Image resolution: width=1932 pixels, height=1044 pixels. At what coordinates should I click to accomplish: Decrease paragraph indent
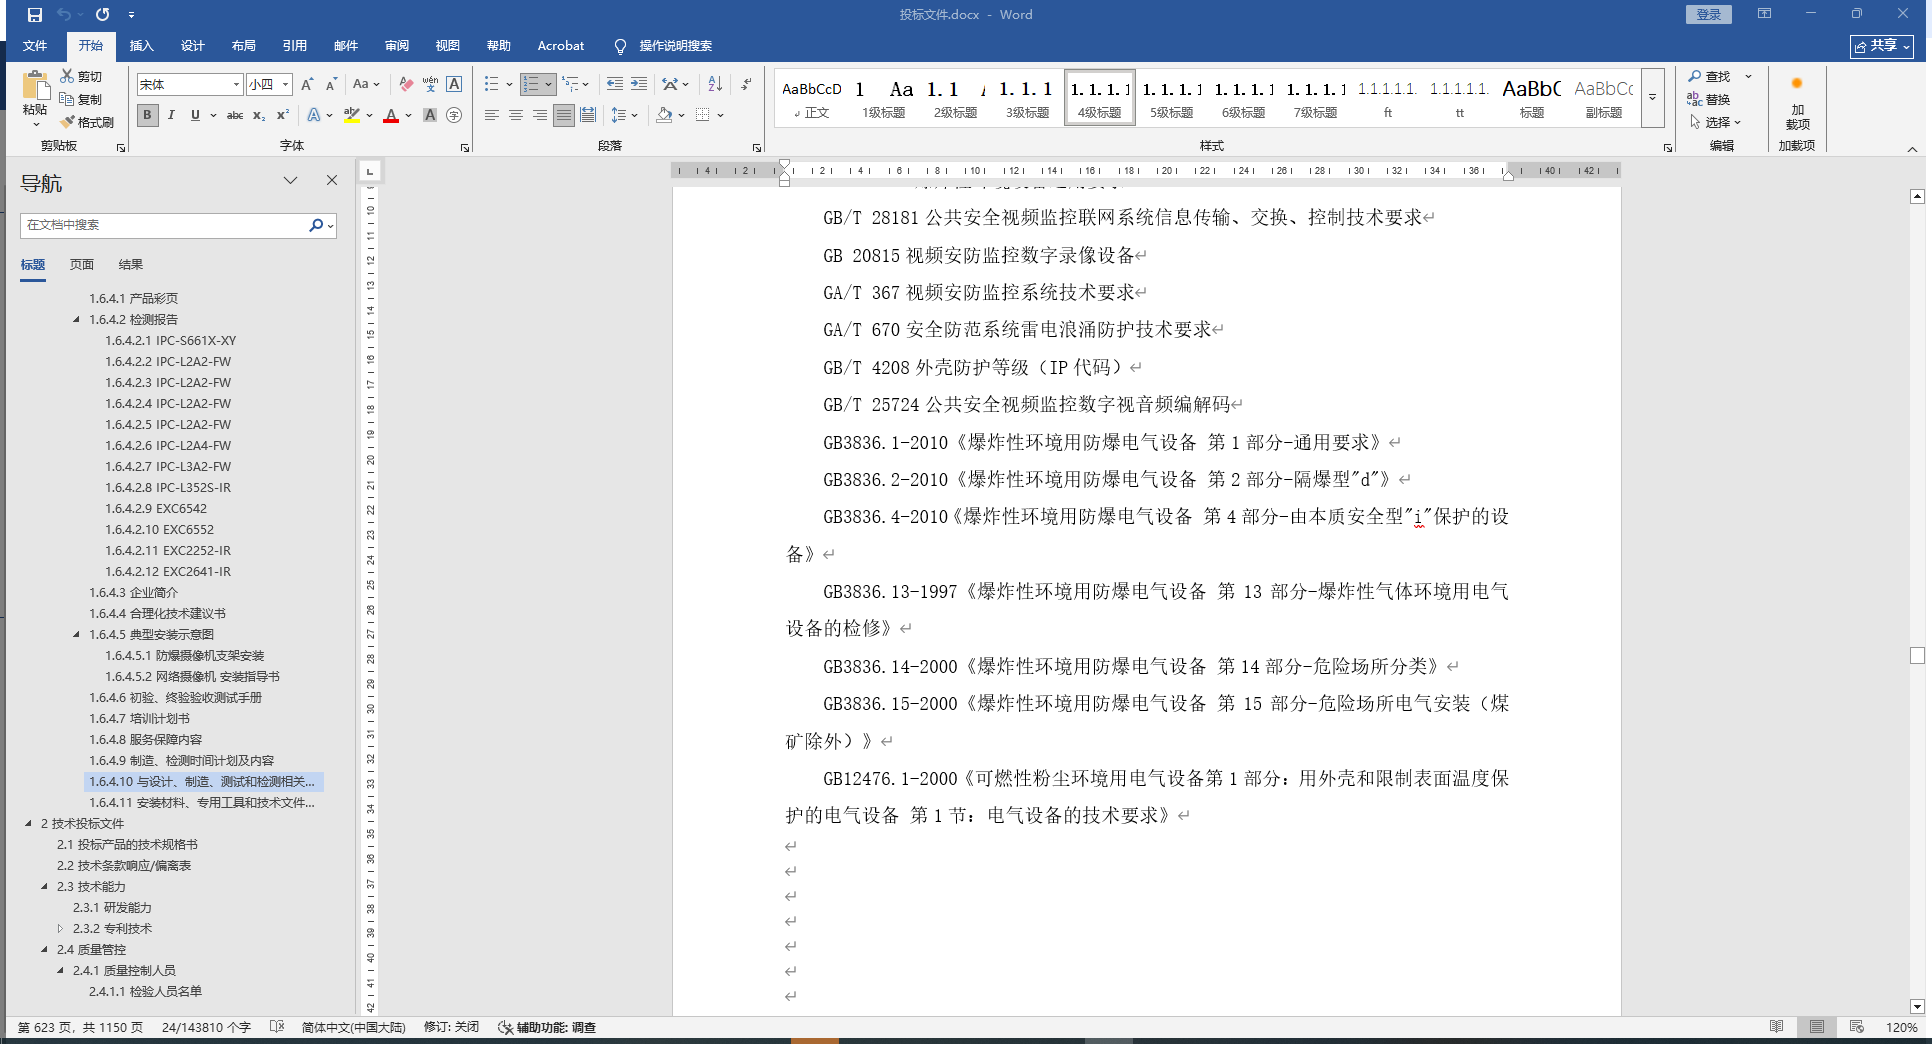click(615, 85)
